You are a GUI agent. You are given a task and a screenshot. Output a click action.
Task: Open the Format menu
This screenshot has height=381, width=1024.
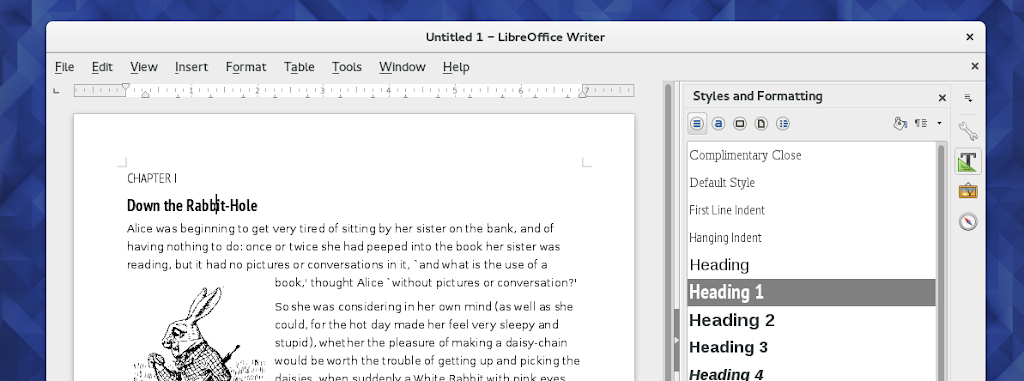coord(246,67)
